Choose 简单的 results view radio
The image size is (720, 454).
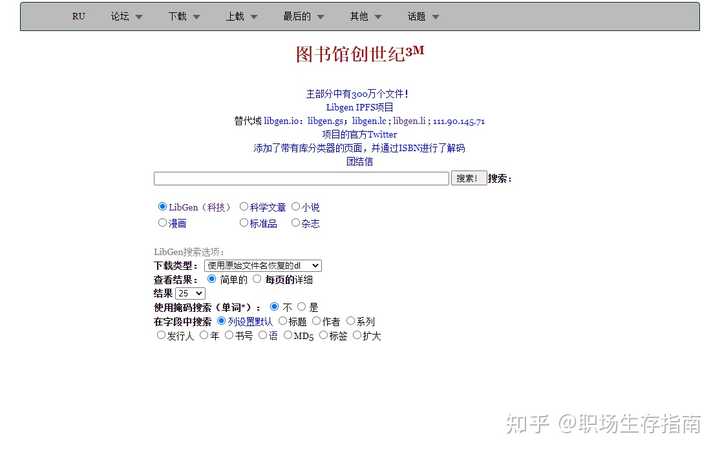212,279
